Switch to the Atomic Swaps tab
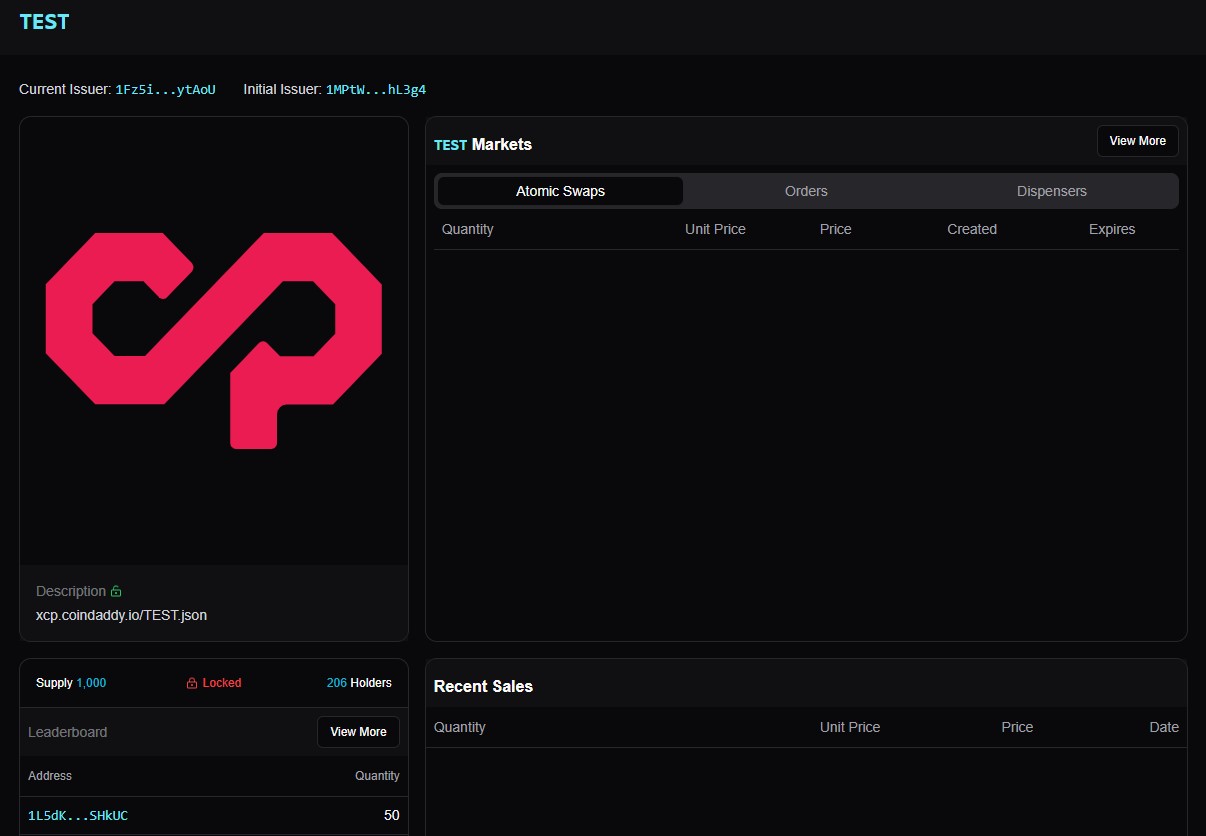 560,191
